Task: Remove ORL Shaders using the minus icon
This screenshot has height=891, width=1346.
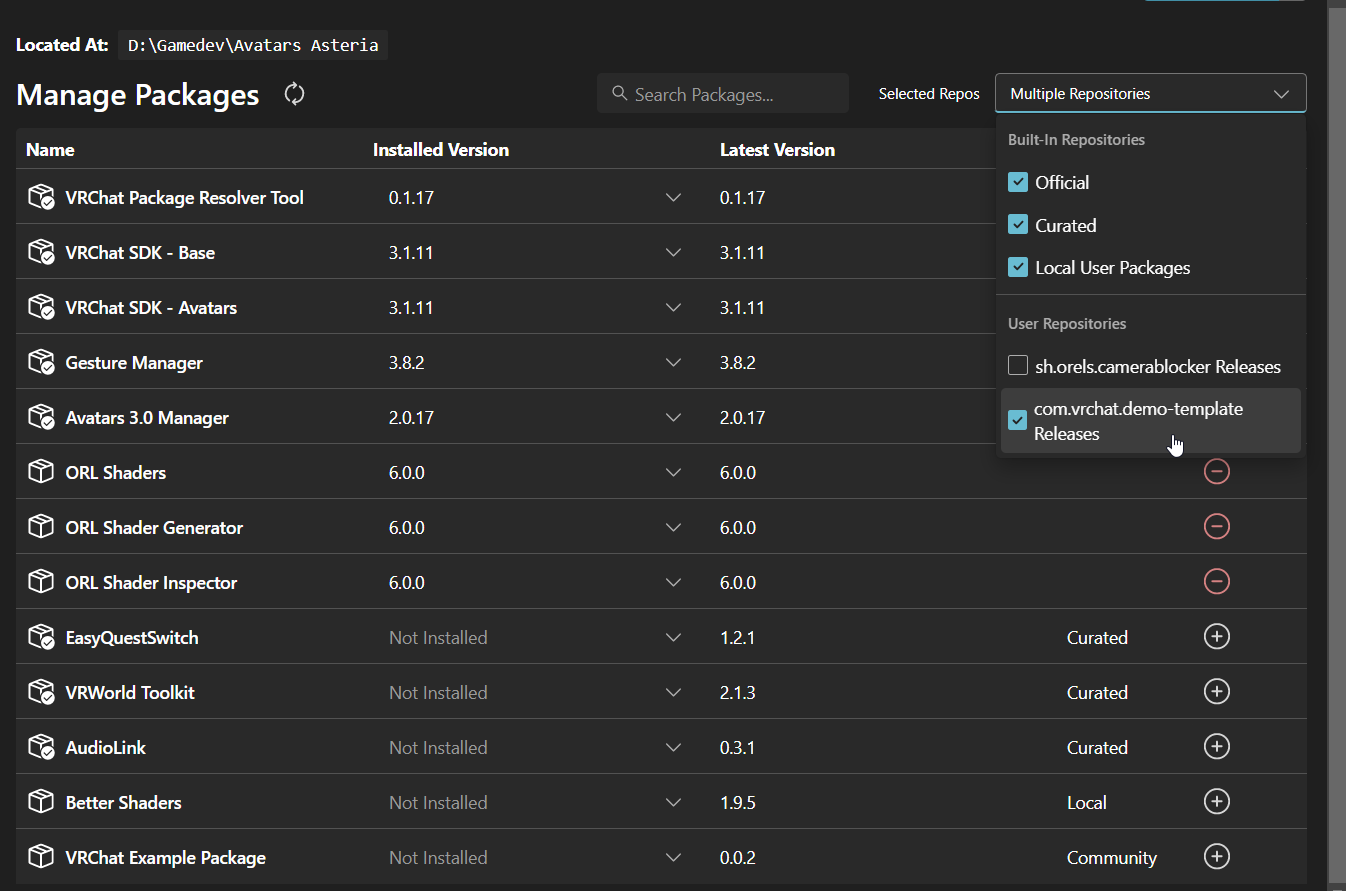Action: click(1217, 471)
